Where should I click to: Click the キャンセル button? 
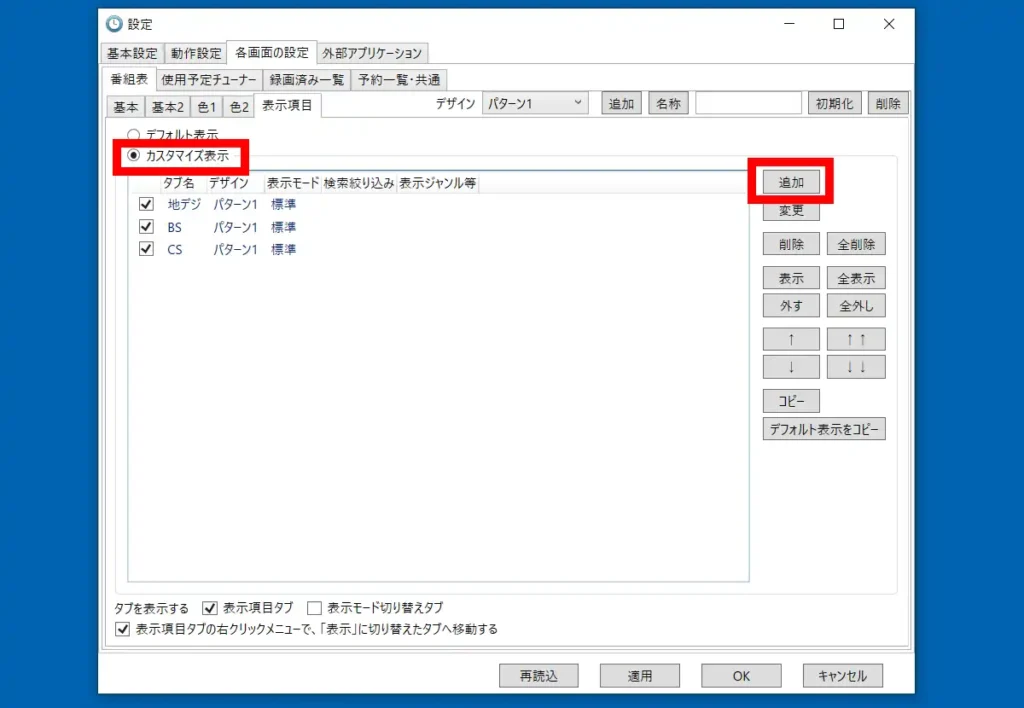[842, 676]
